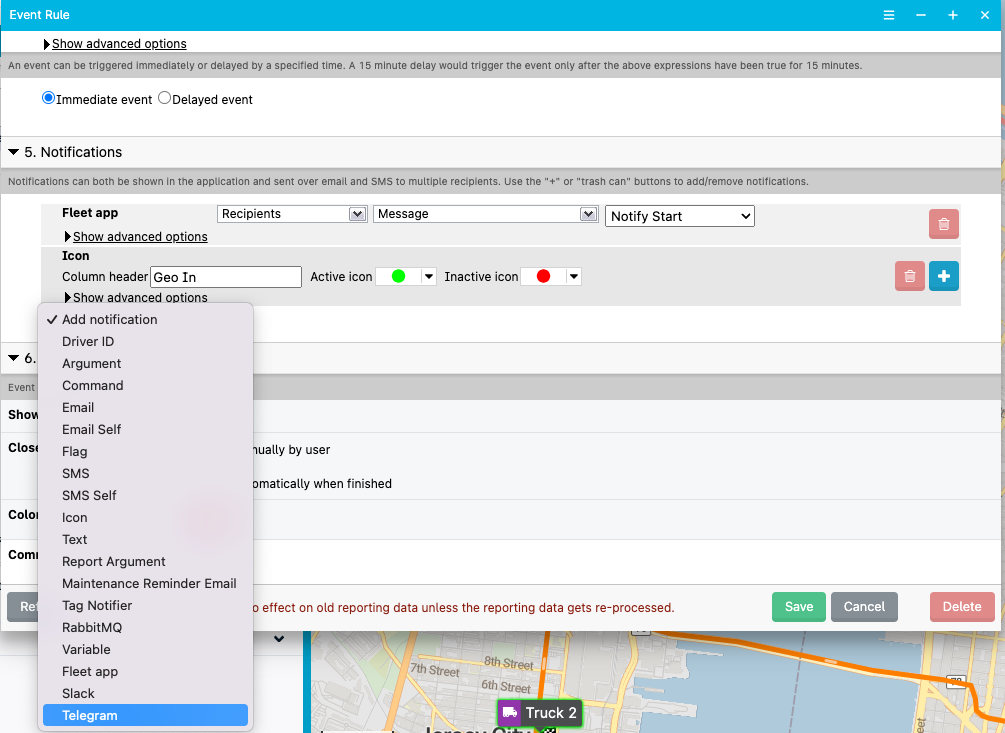
Task: Click the Column header text field
Action: [x=226, y=276]
